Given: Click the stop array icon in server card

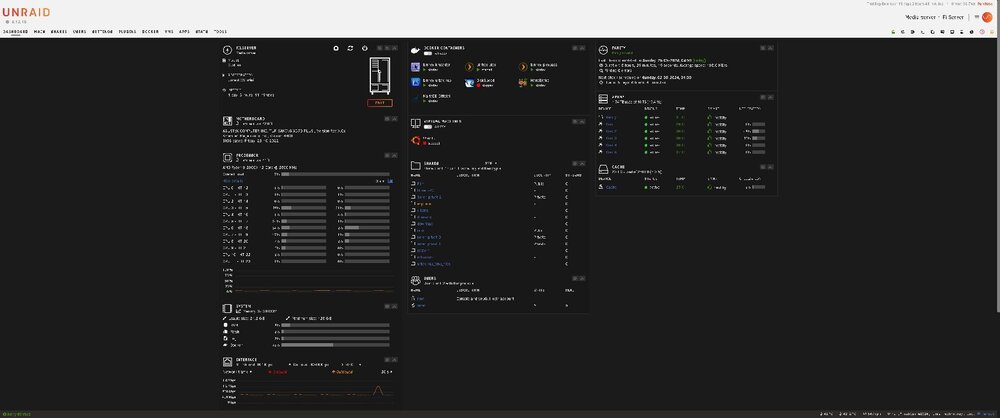Looking at the screenshot, I should [x=336, y=48].
